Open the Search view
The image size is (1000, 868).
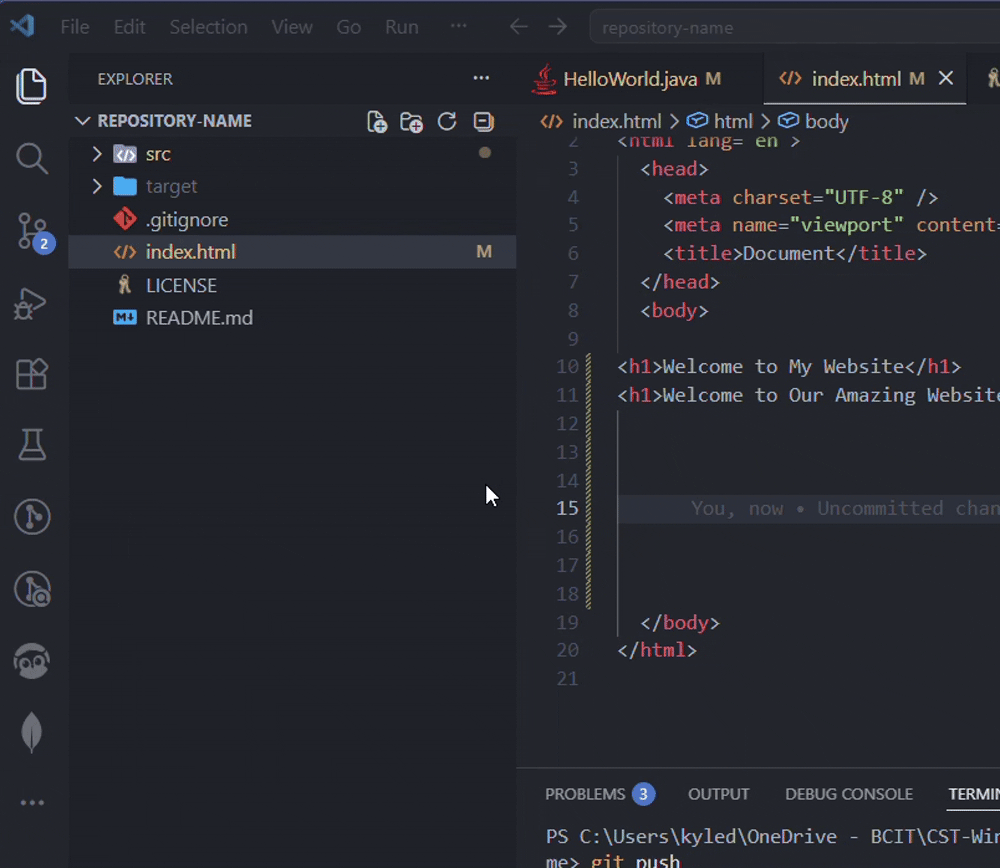pos(31,158)
